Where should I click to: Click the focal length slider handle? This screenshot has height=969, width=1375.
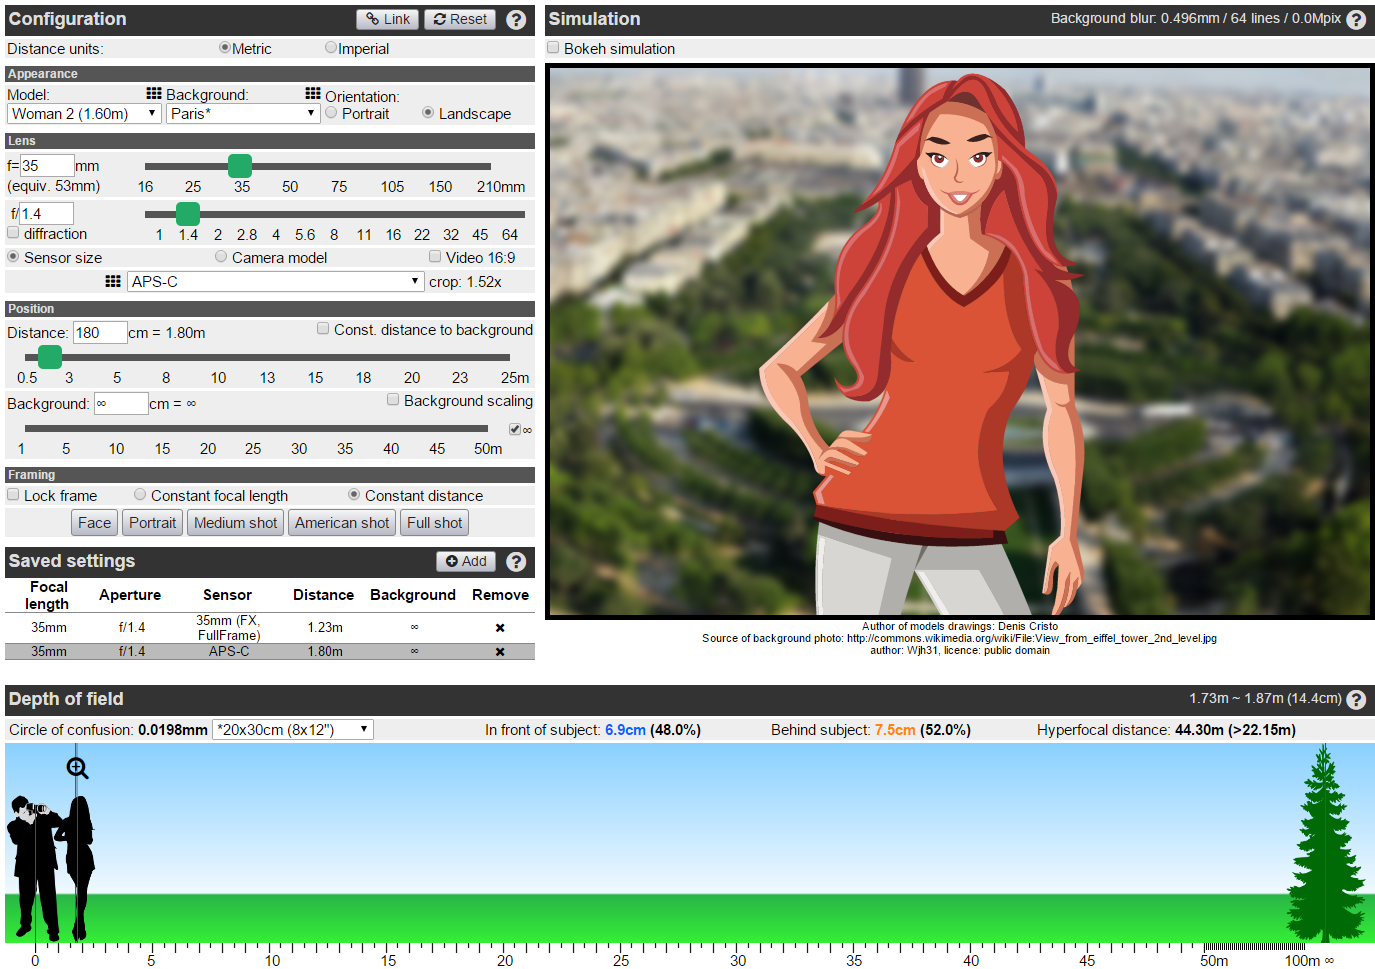point(240,166)
